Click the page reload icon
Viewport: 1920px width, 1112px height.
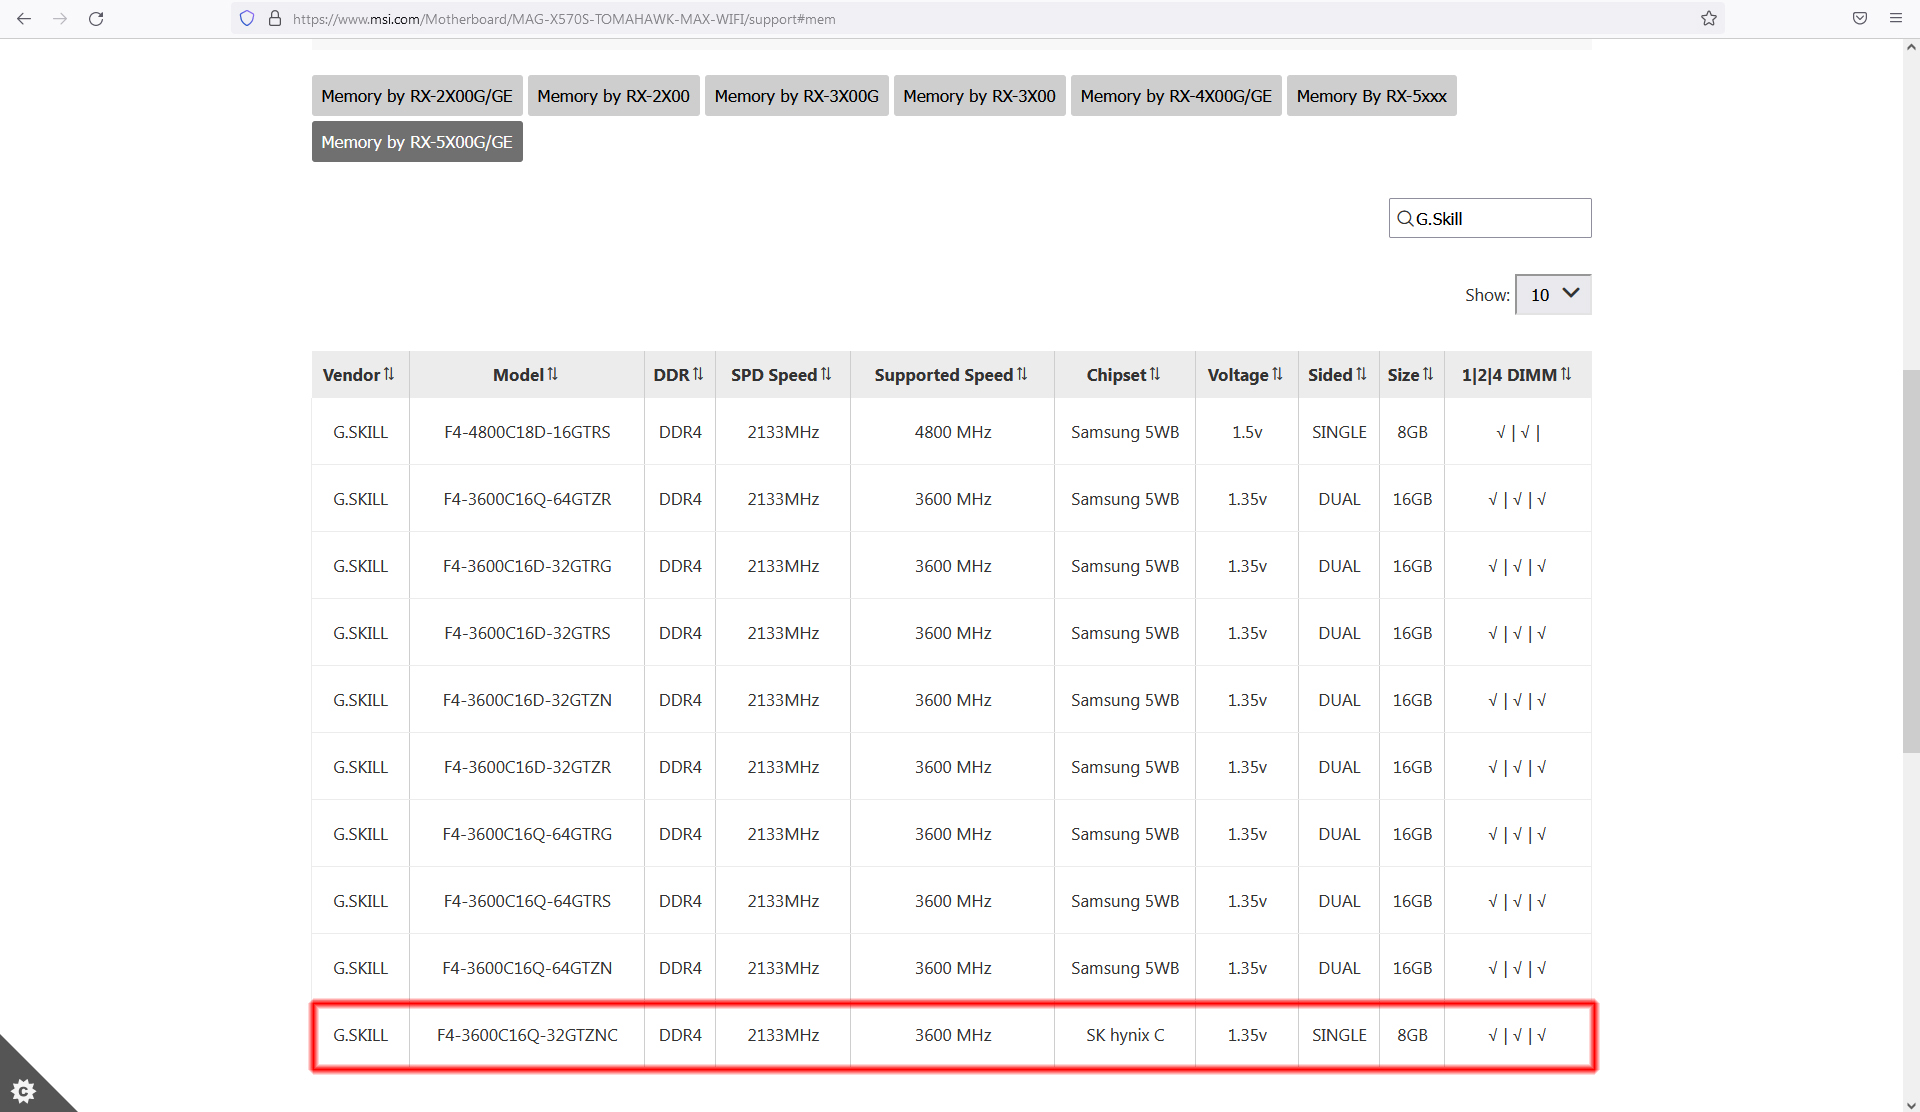tap(96, 18)
